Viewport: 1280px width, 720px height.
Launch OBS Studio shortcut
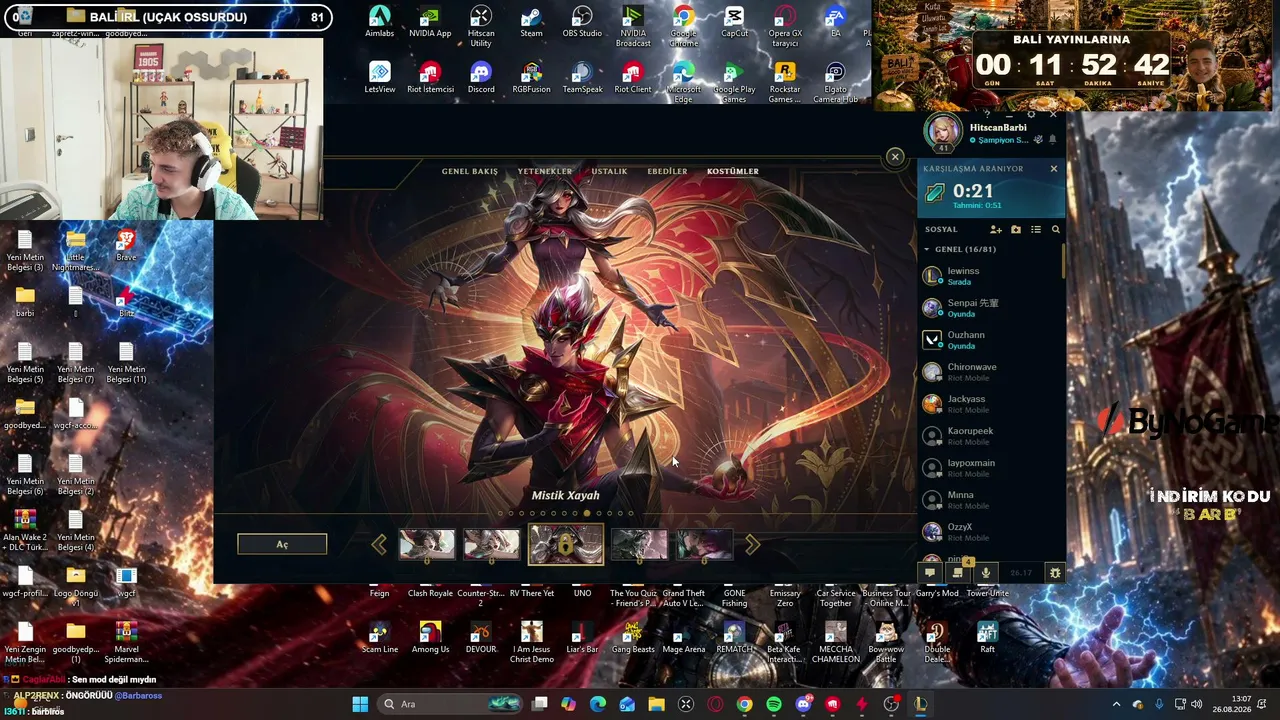[582, 22]
